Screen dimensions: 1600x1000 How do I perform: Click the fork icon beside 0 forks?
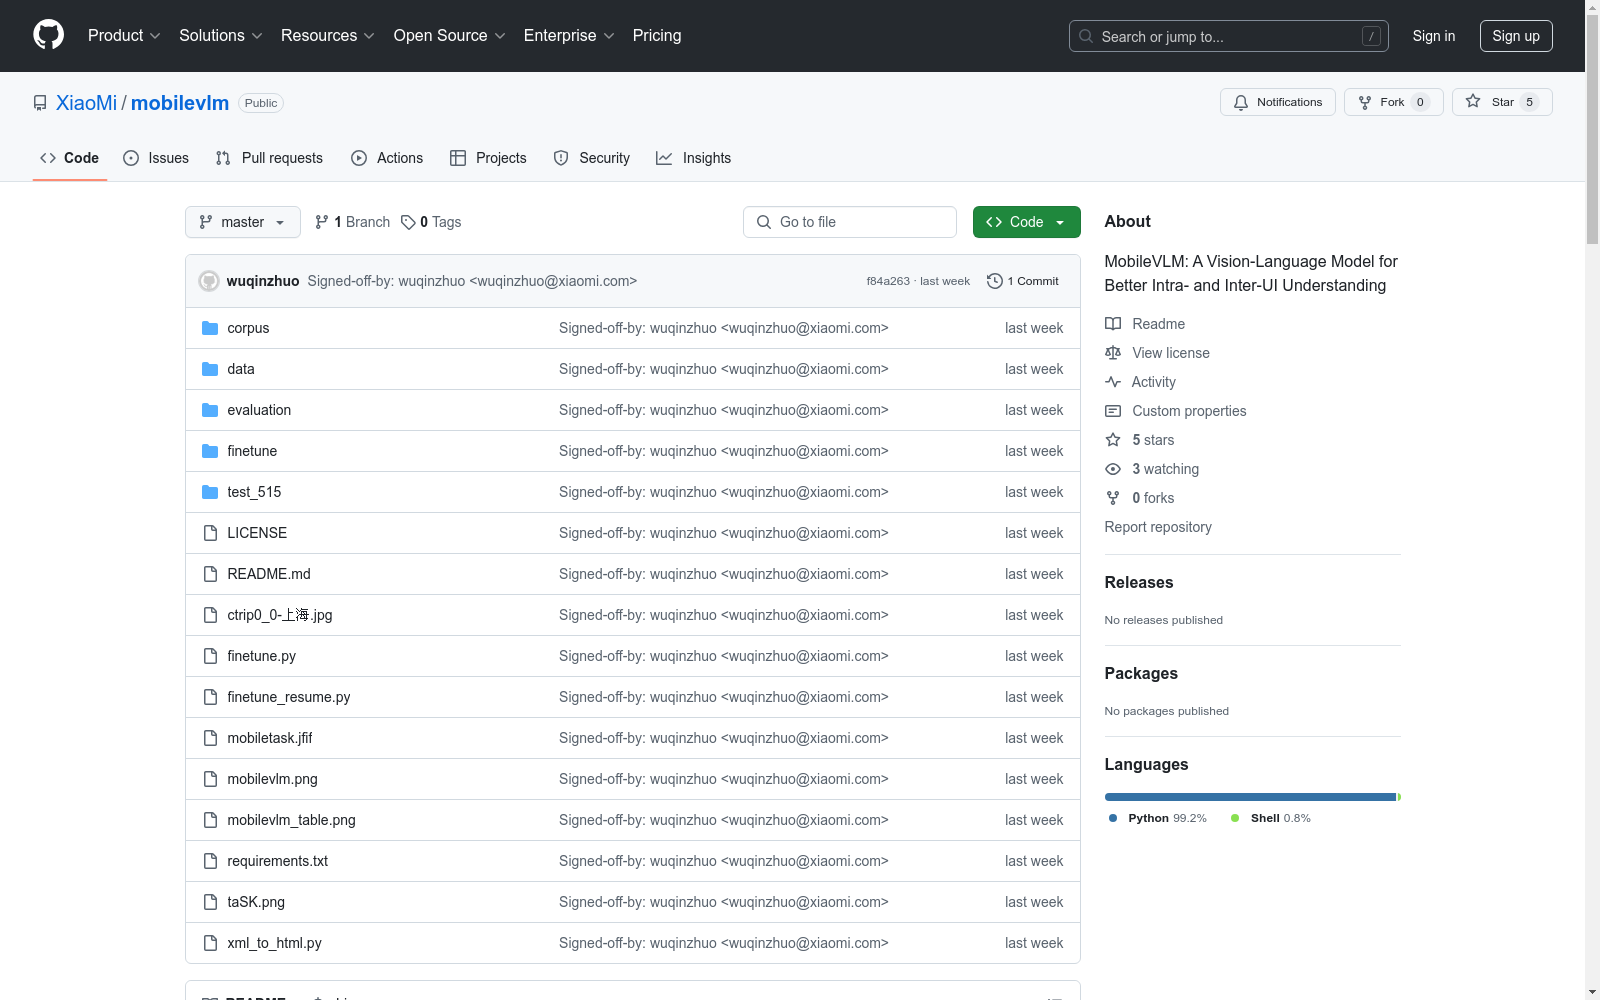pyautogui.click(x=1113, y=498)
